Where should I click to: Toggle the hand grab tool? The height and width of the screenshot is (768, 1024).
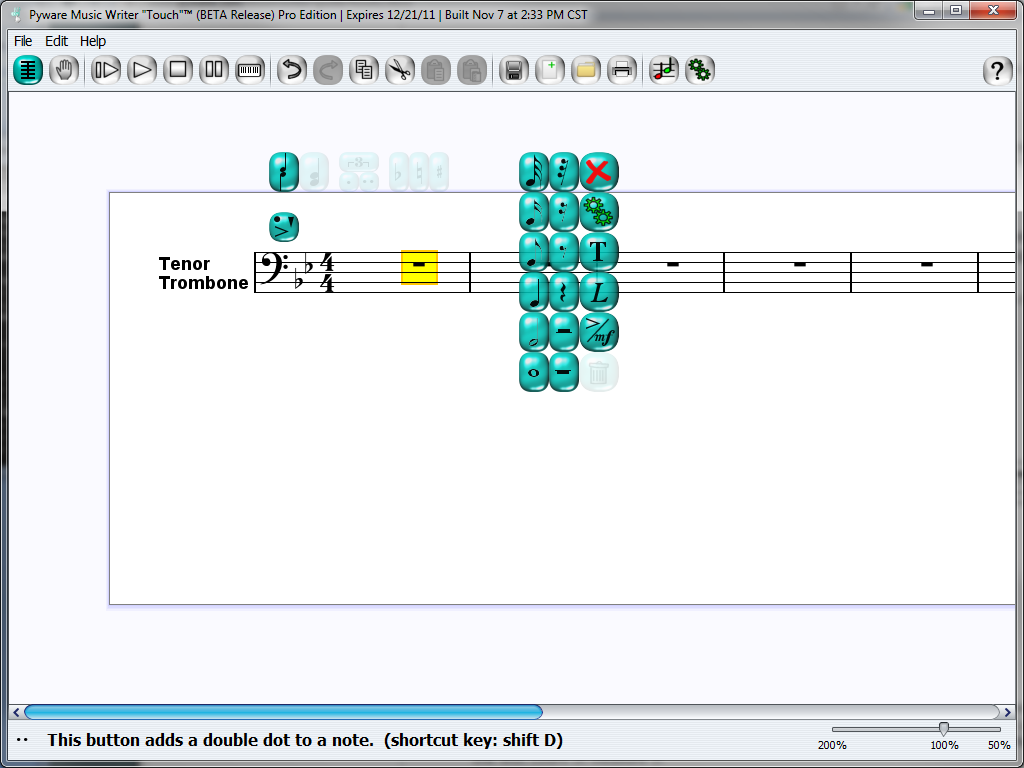(x=64, y=70)
